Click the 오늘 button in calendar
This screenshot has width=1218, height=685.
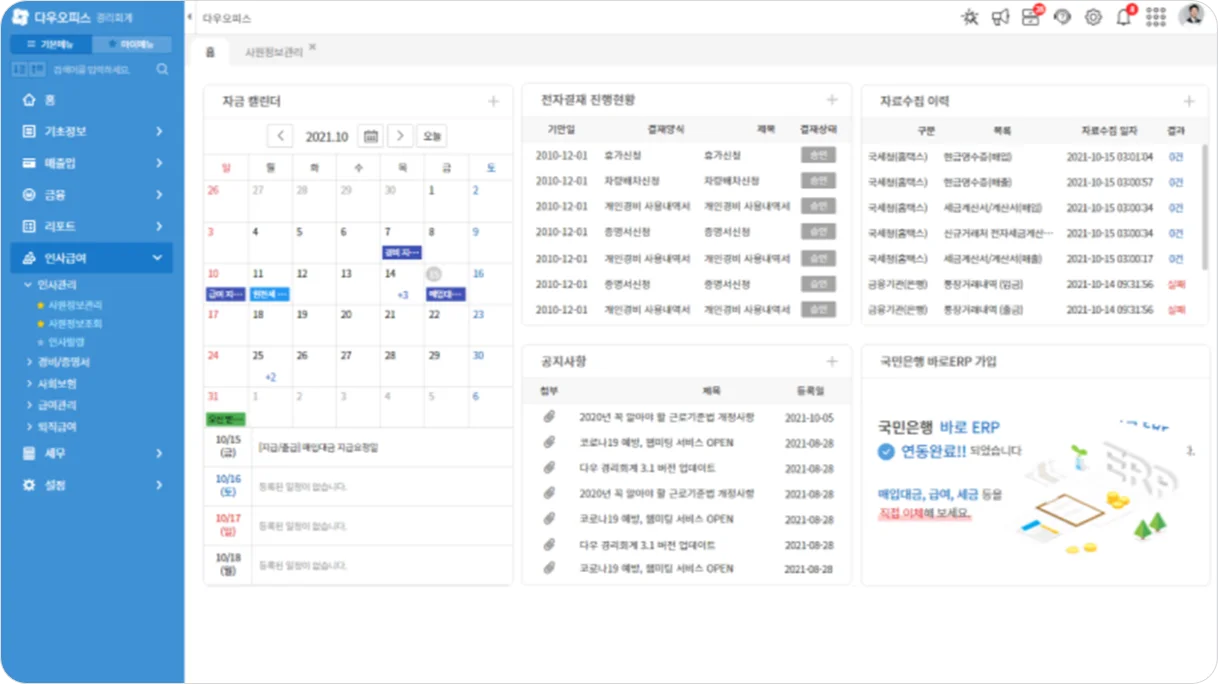pos(432,136)
